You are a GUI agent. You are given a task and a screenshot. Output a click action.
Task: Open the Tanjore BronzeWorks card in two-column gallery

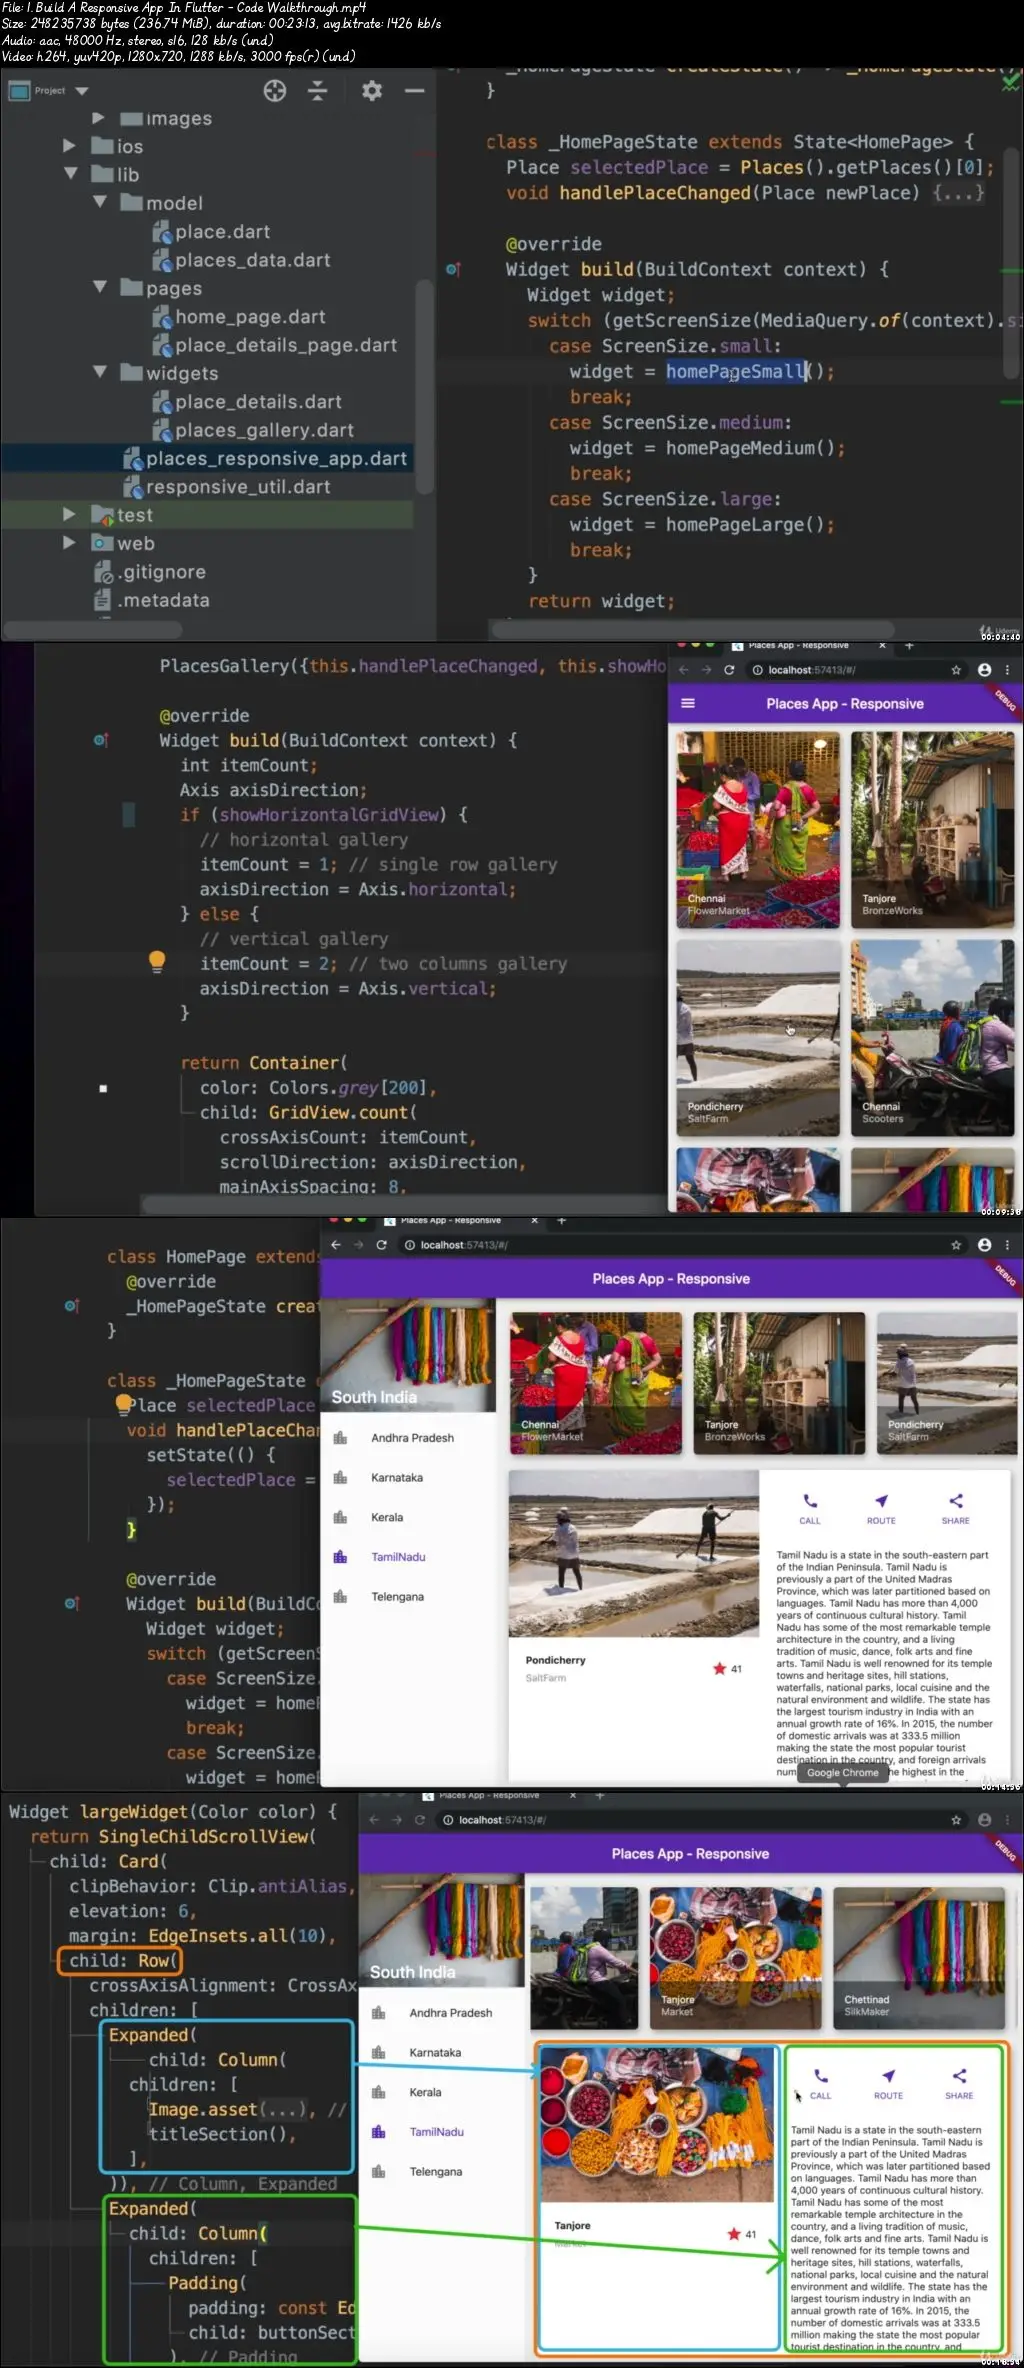point(933,829)
